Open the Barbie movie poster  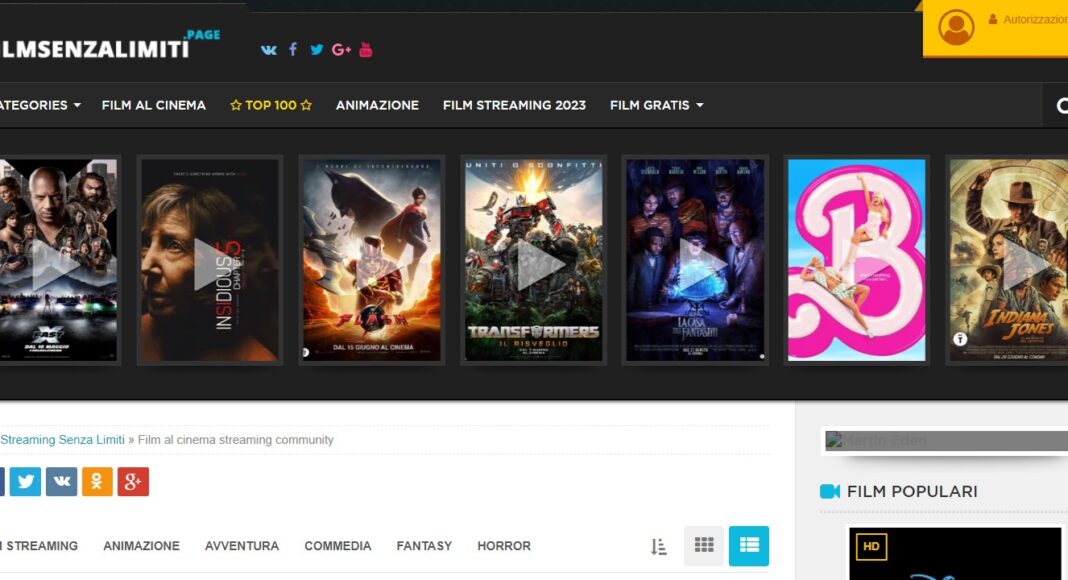[x=857, y=260]
